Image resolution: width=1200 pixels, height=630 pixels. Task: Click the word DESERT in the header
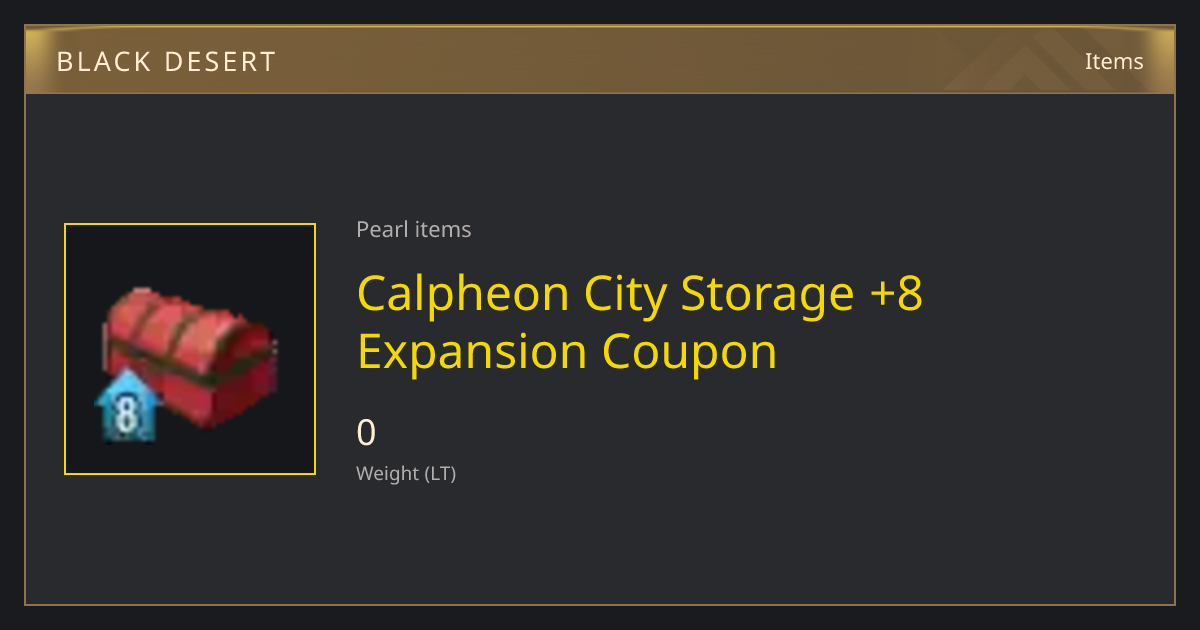(220, 62)
